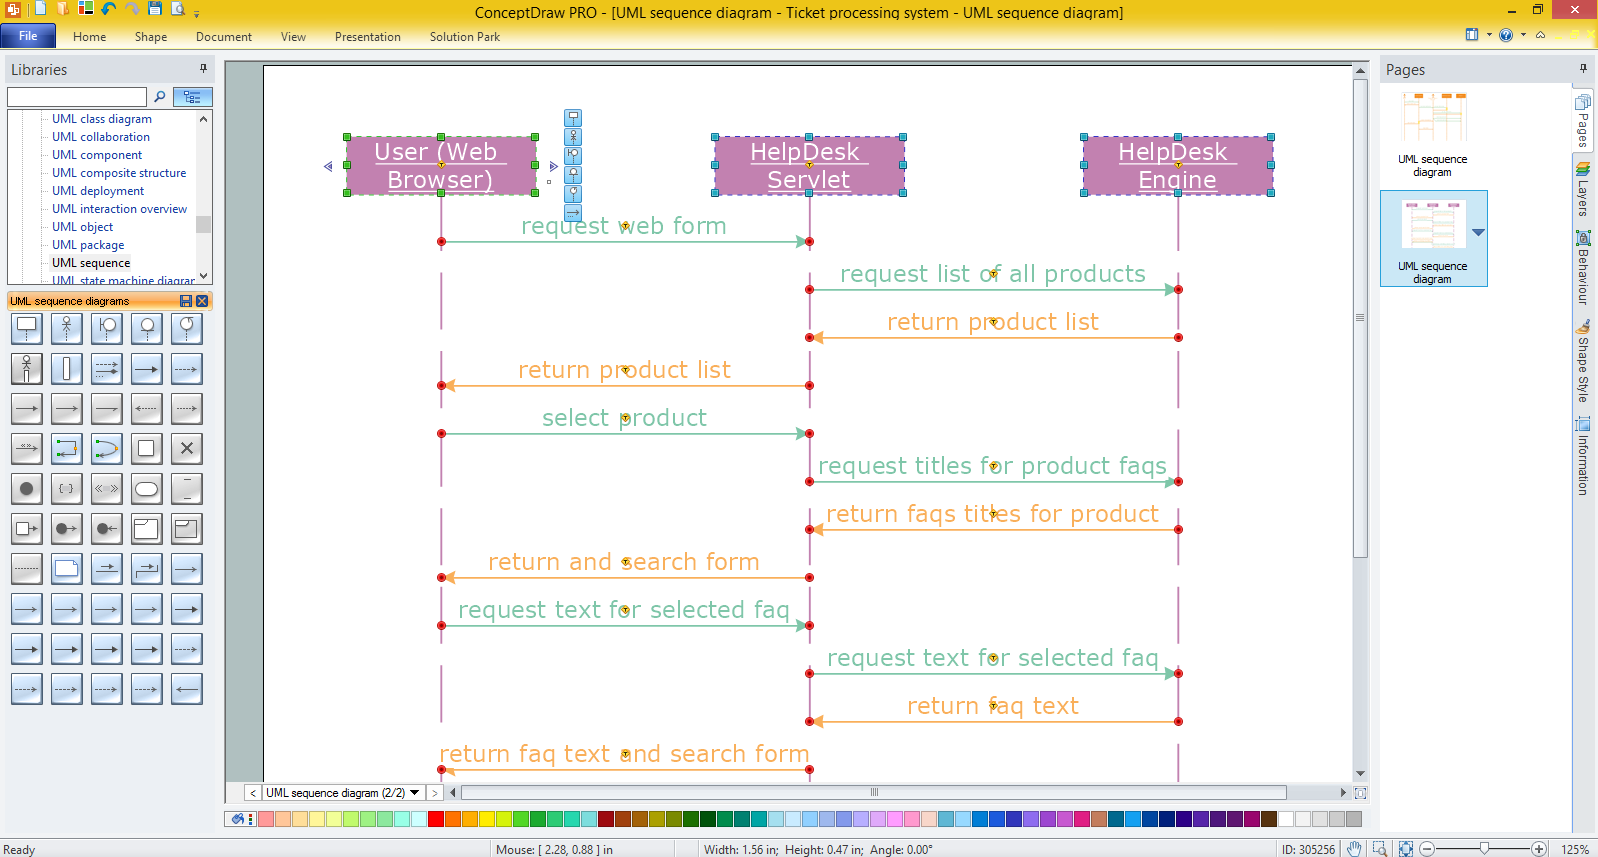Click the Undo arrow icon
This screenshot has width=1598, height=857.
[x=109, y=9]
